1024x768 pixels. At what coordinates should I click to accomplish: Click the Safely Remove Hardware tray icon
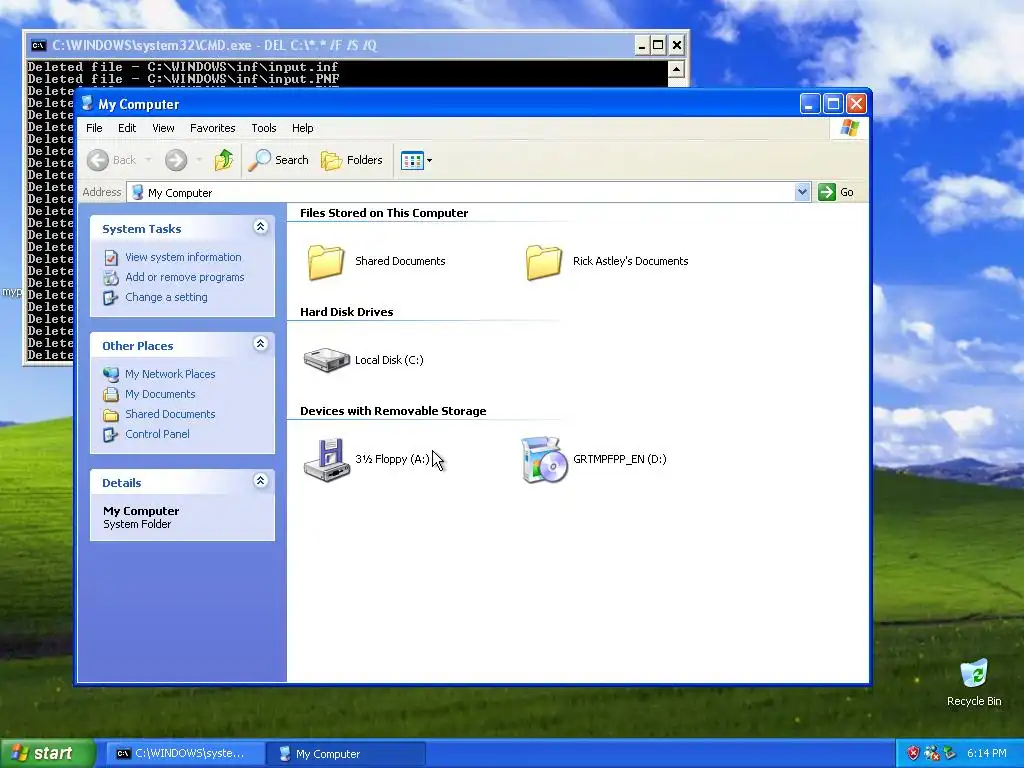[949, 753]
